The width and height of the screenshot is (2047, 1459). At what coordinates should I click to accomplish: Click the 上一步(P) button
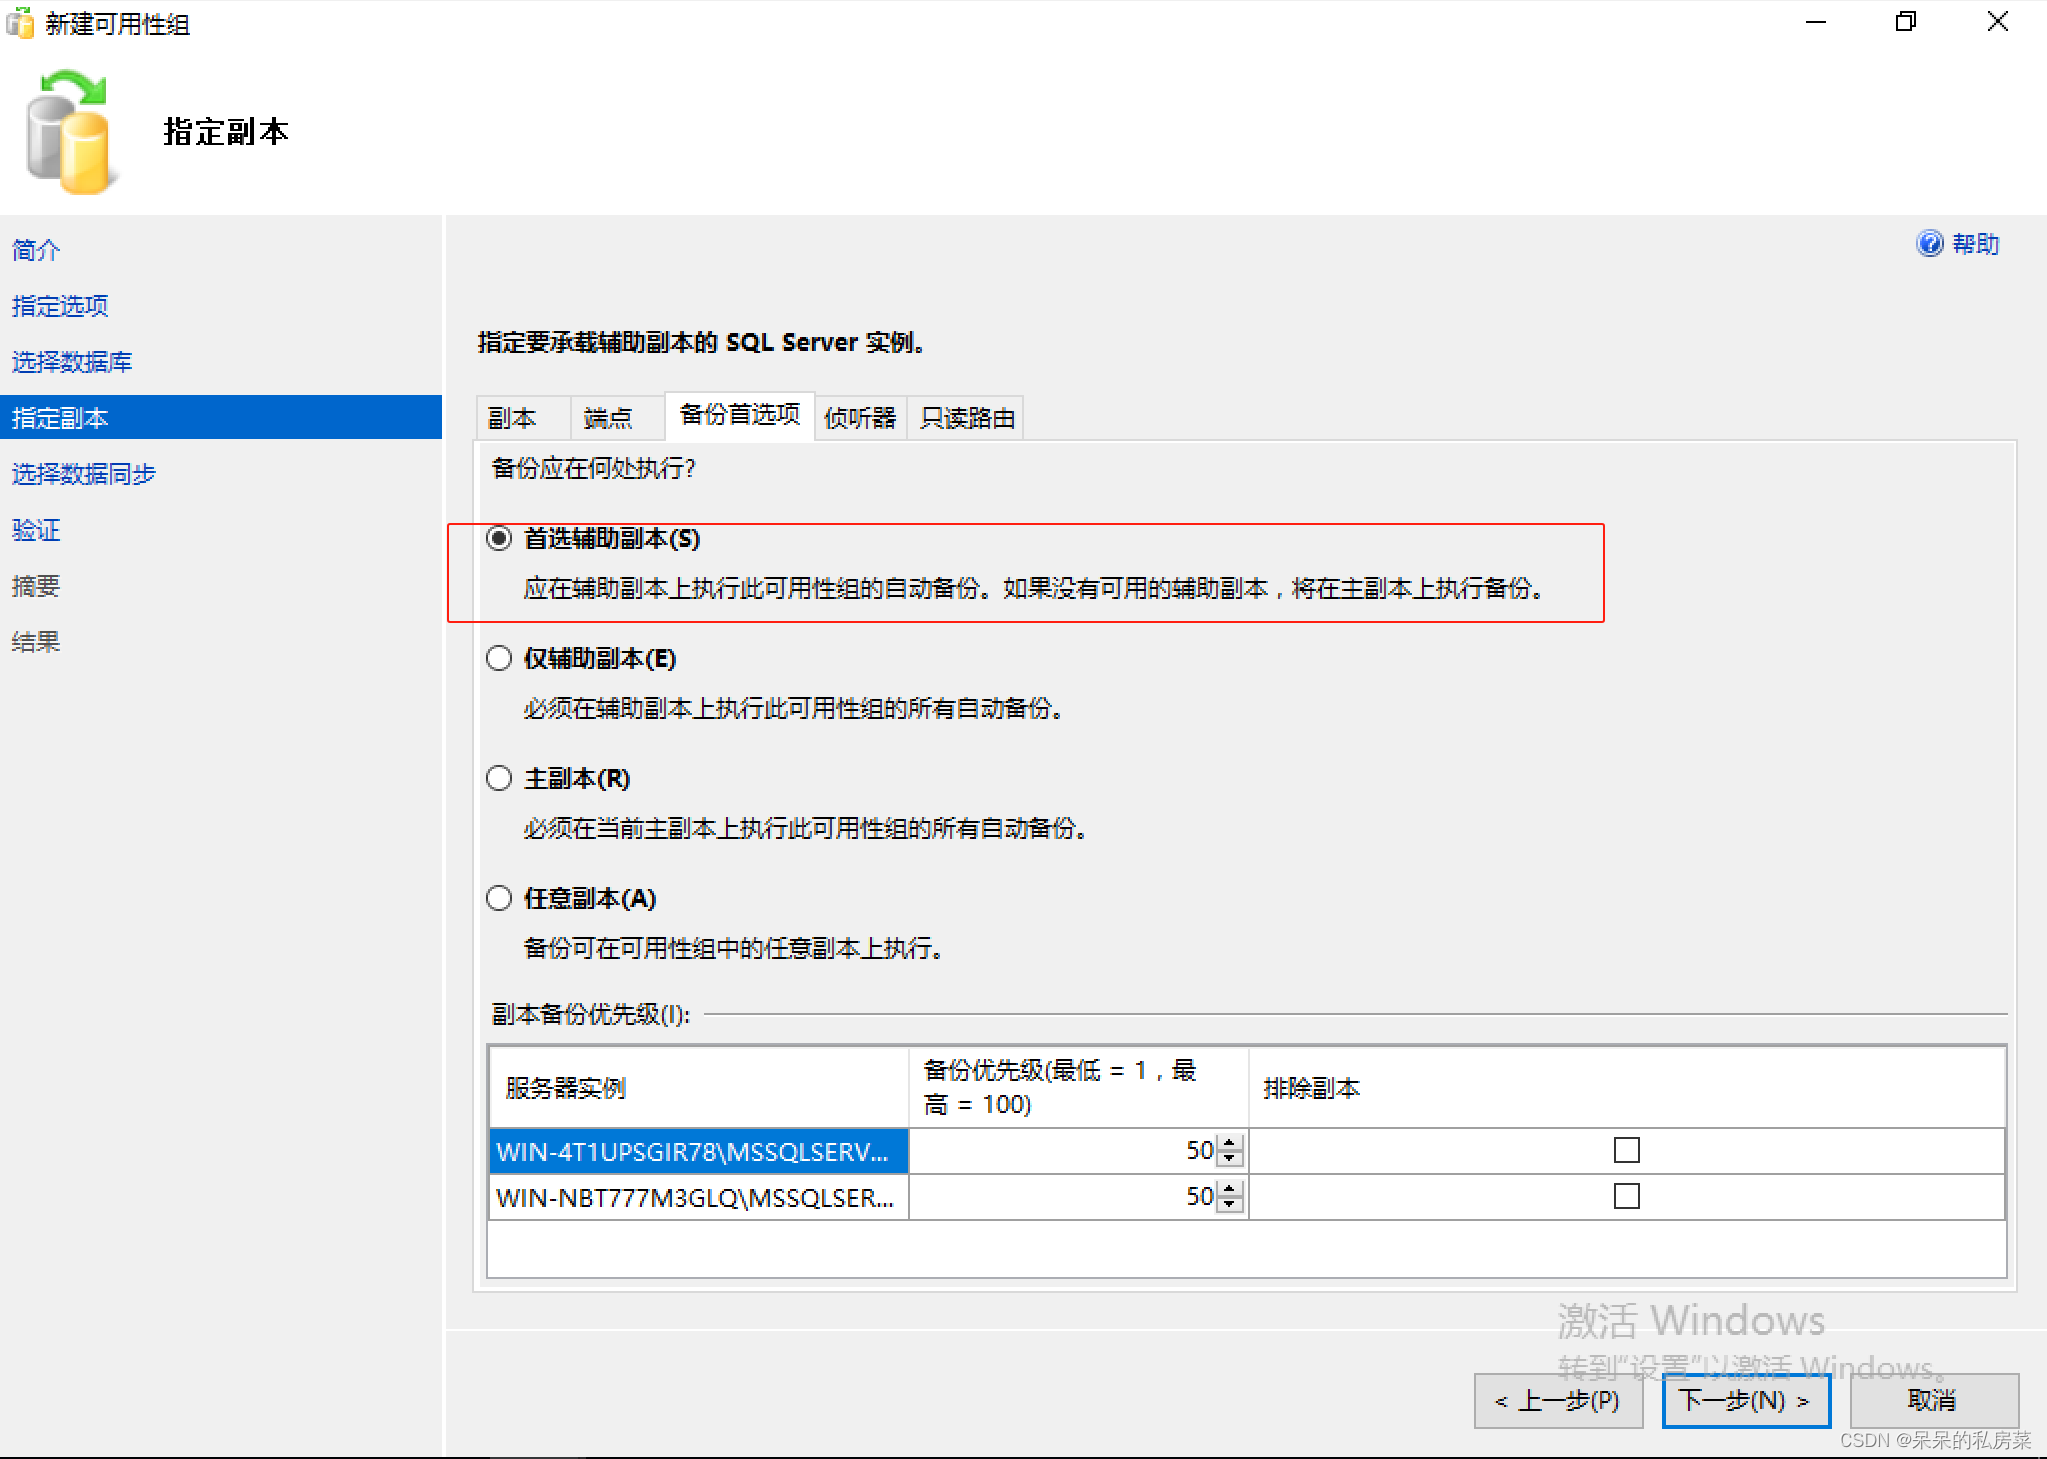click(1558, 1401)
